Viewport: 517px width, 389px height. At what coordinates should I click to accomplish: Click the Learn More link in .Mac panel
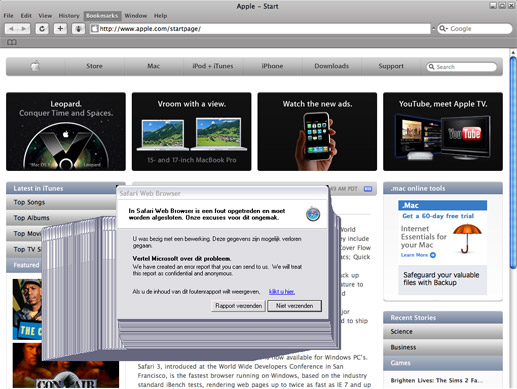414,255
